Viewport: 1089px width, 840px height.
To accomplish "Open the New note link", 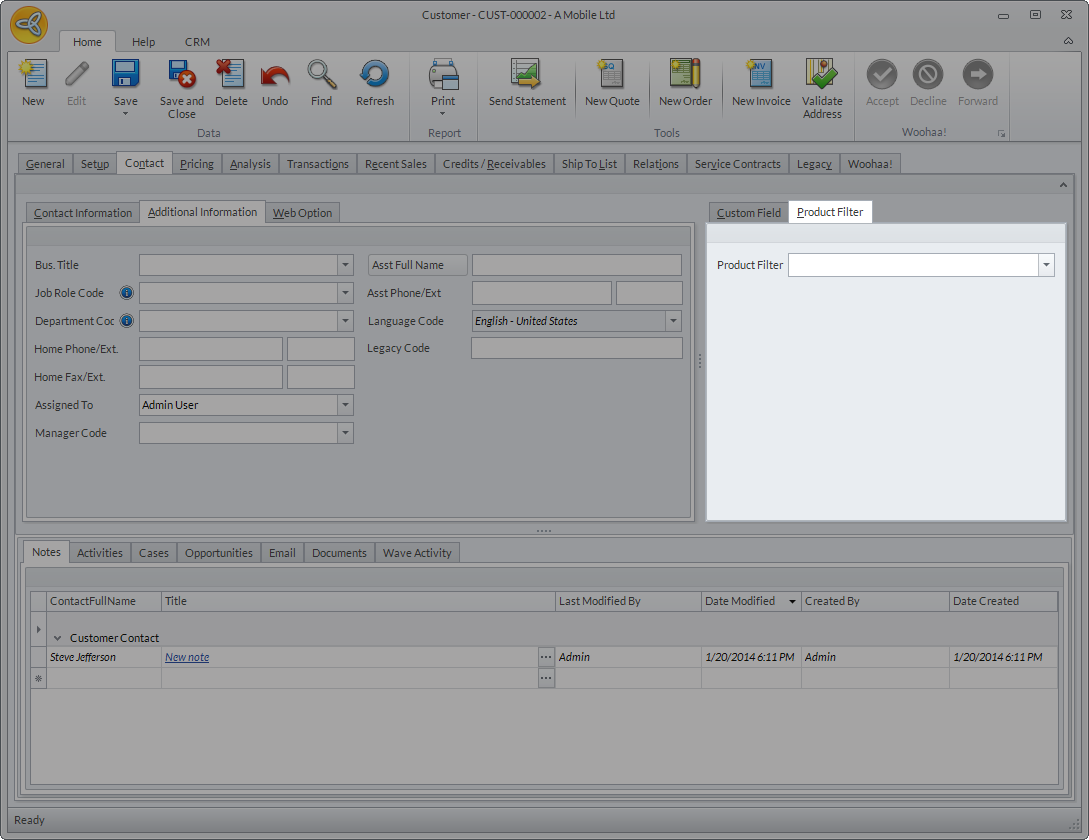I will tap(187, 657).
